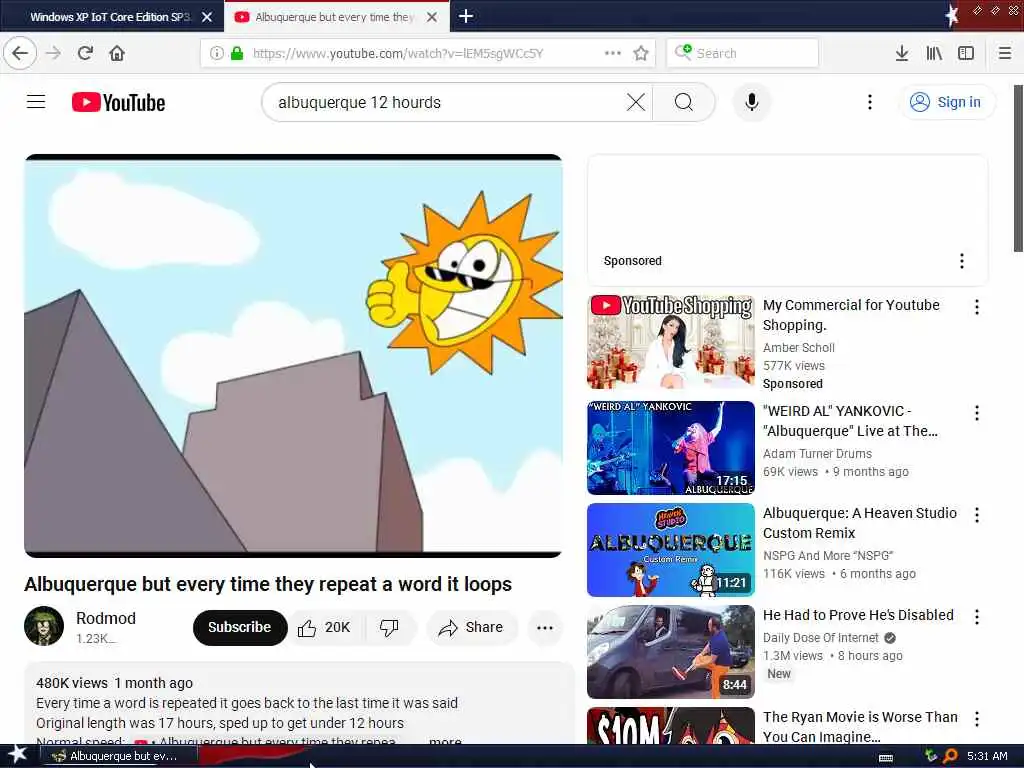Open the Youtube Shopping commercial thumbnail
Viewport: 1024px width, 768px height.
671,342
